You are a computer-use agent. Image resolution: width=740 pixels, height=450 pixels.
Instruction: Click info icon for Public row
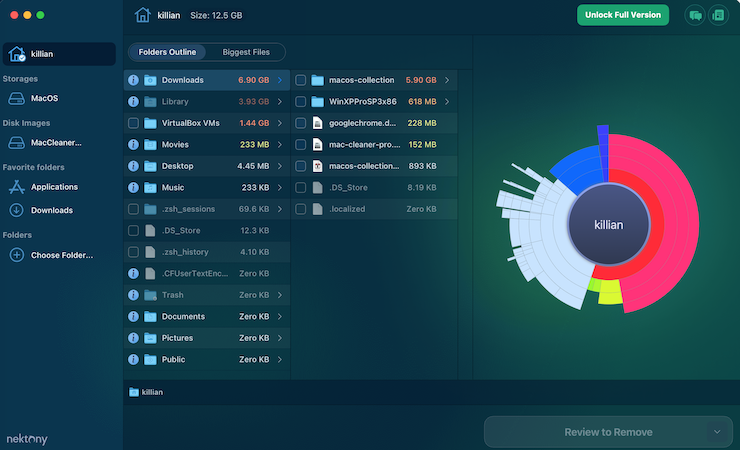coord(134,359)
